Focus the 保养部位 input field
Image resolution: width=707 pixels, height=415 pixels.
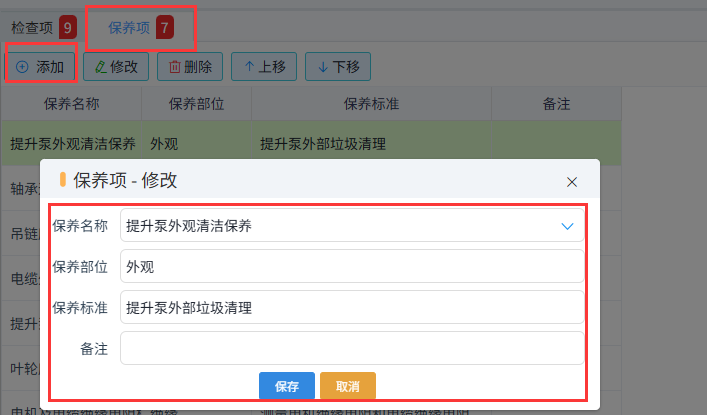352,266
